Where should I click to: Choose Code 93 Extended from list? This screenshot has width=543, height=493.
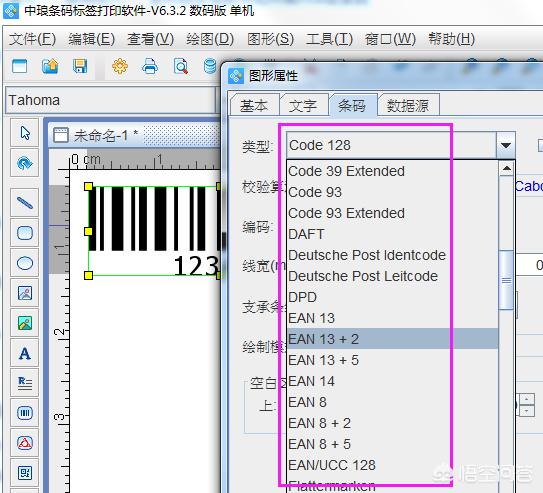(x=392, y=213)
